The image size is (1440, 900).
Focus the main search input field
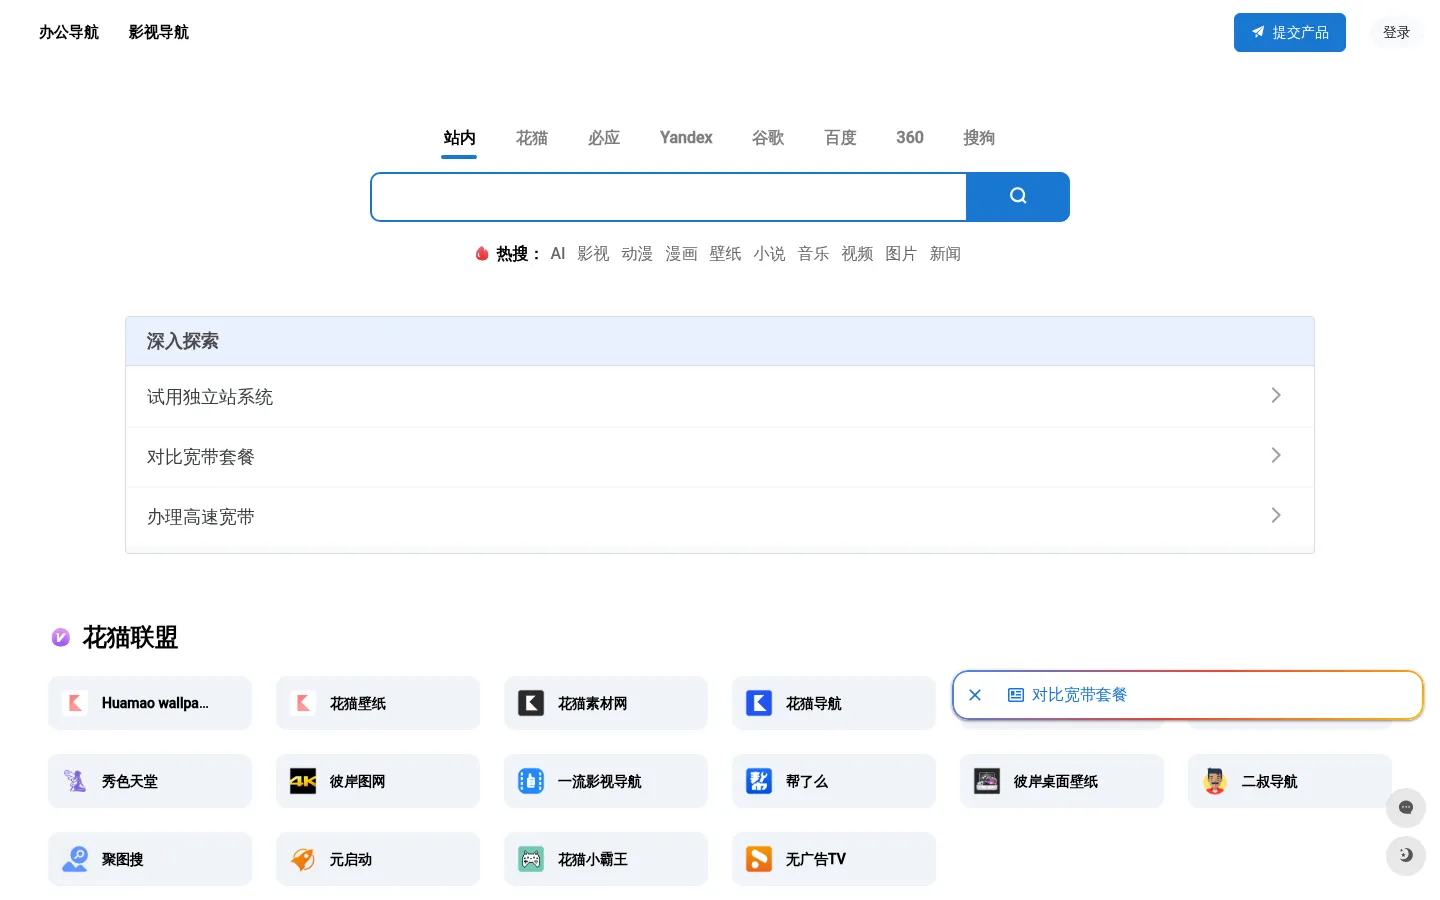(x=668, y=196)
